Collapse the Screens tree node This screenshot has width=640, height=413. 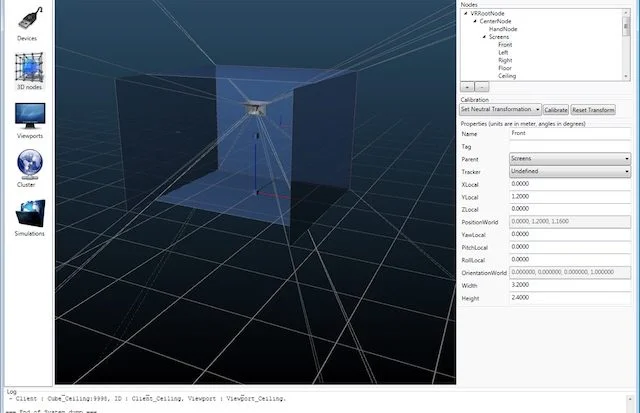pyautogui.click(x=484, y=37)
